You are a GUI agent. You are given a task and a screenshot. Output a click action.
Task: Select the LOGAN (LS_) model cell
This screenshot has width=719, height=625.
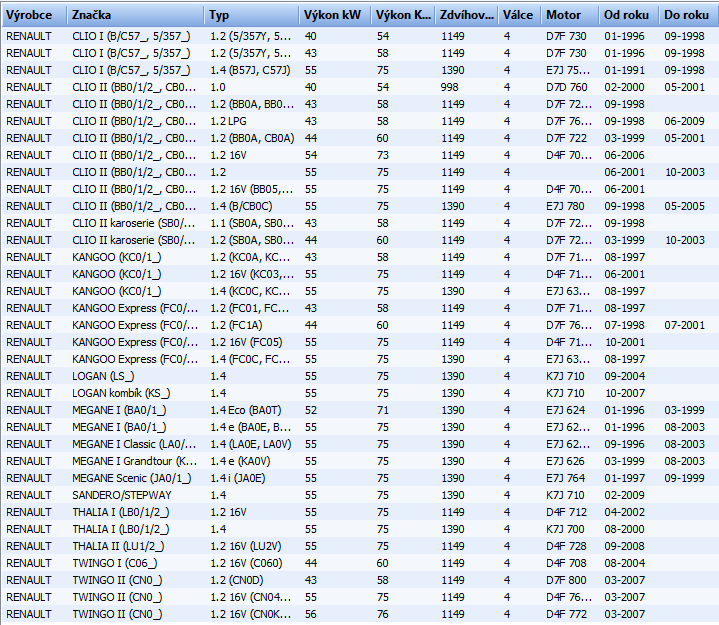coord(103,376)
